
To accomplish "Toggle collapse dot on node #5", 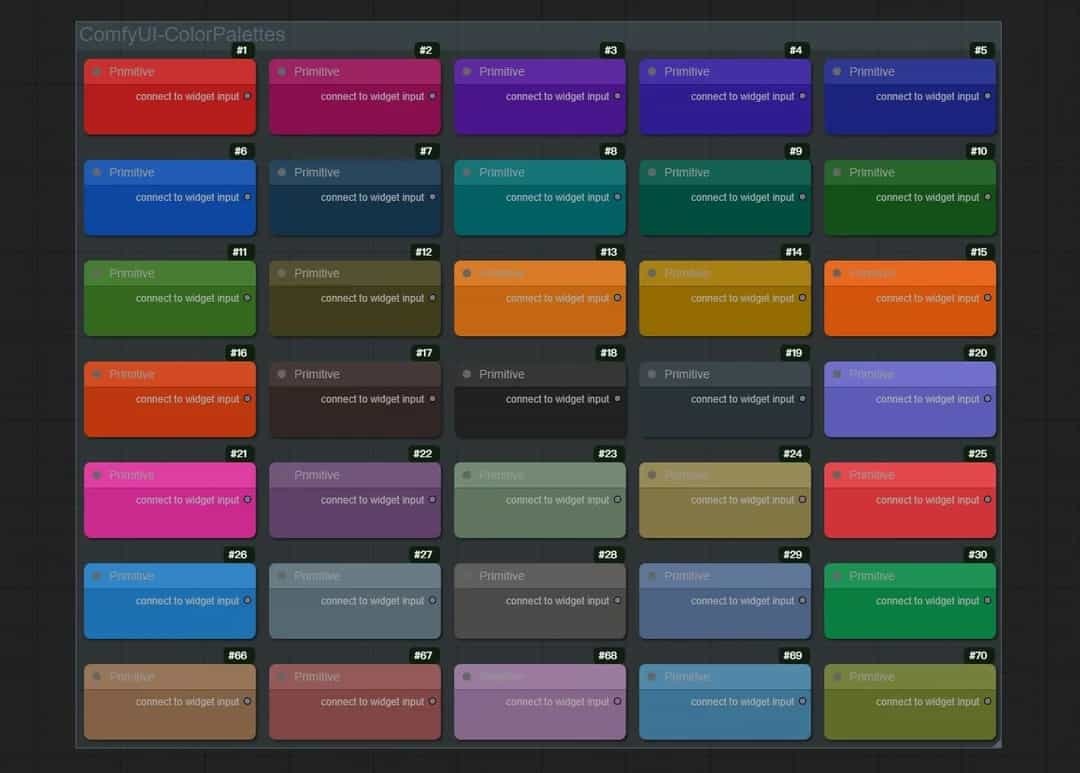I will 837,72.
